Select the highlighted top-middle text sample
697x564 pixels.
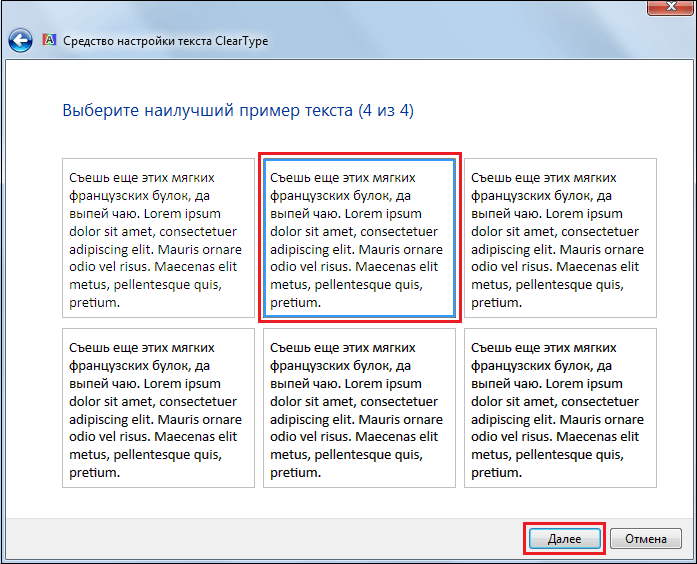(359, 238)
